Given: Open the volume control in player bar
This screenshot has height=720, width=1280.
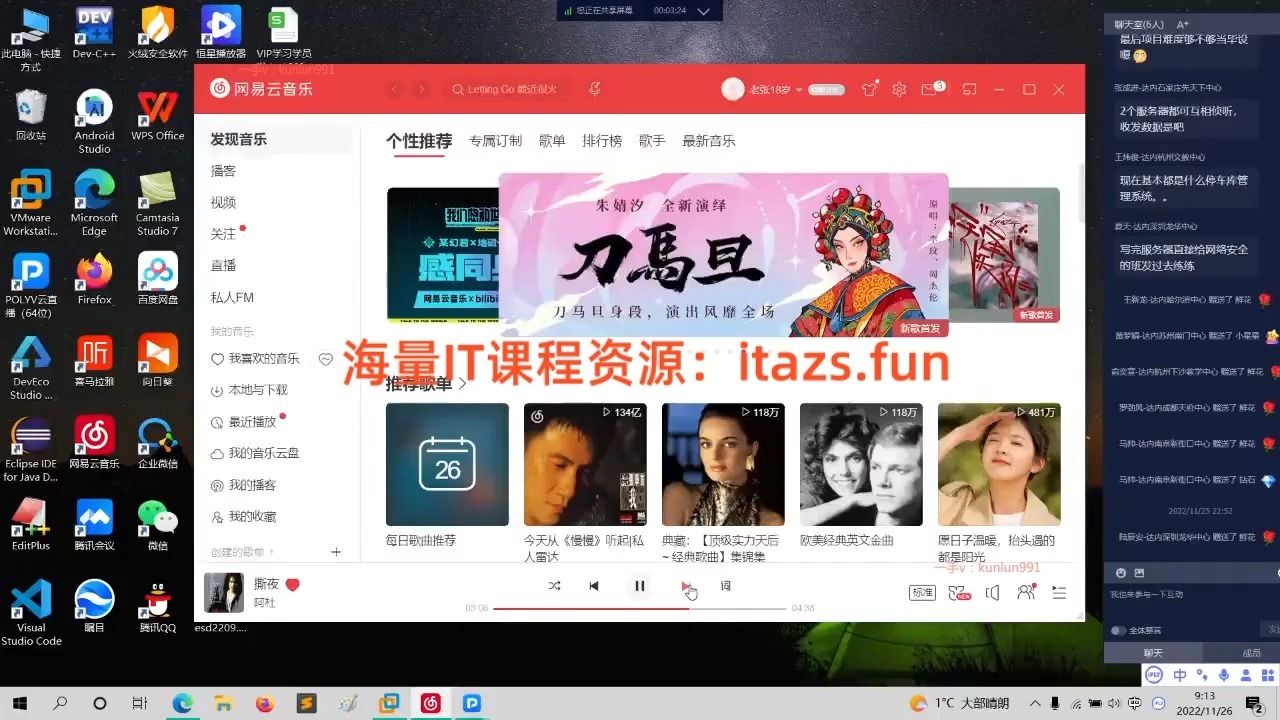Looking at the screenshot, I should [x=992, y=593].
